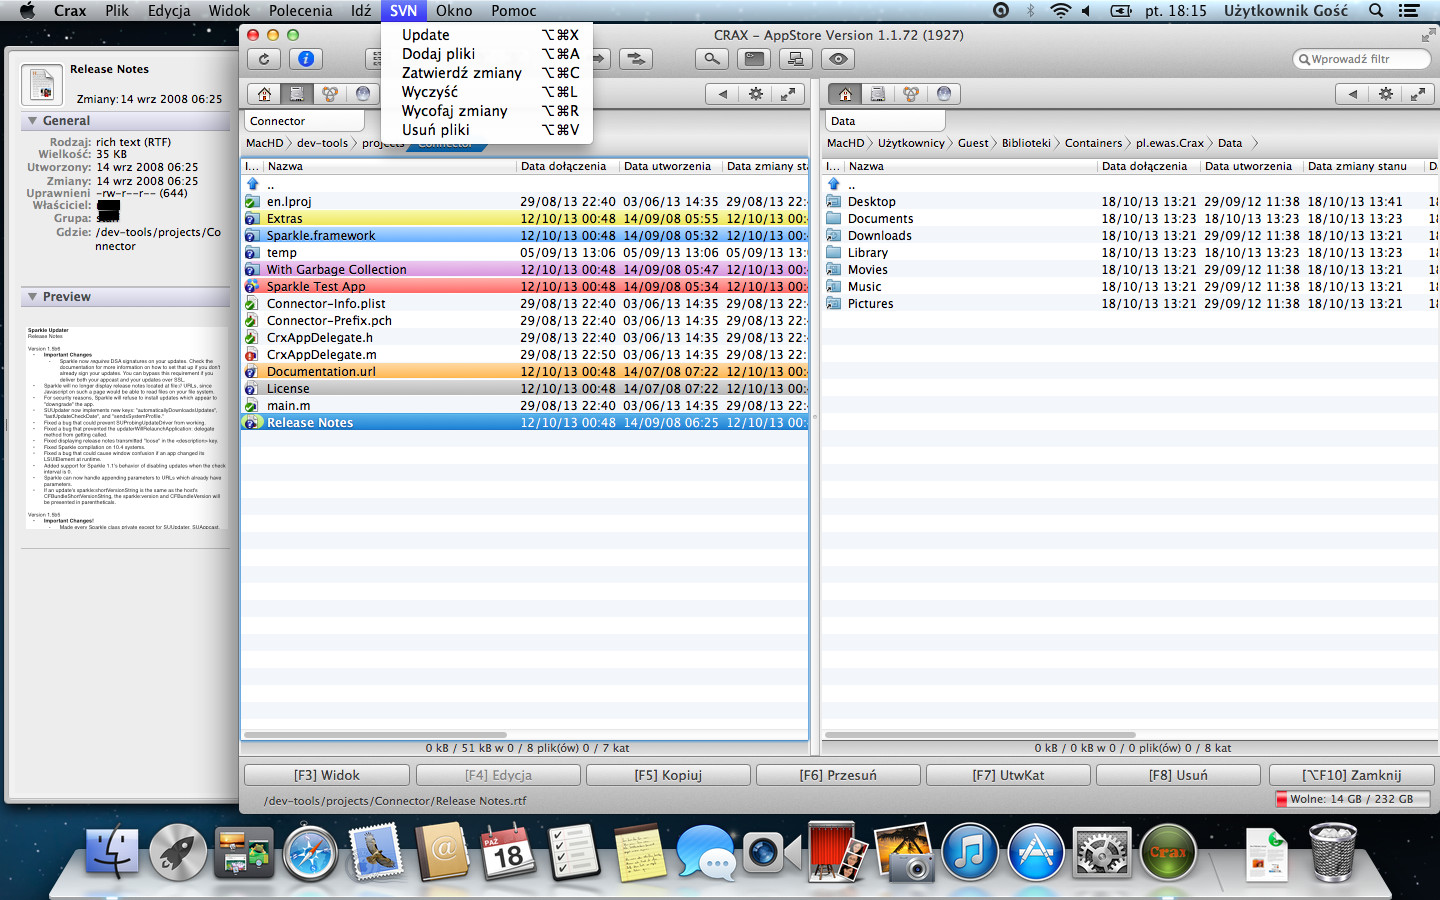Click the F6 Przesuń button
This screenshot has width=1440, height=900.
838,775
